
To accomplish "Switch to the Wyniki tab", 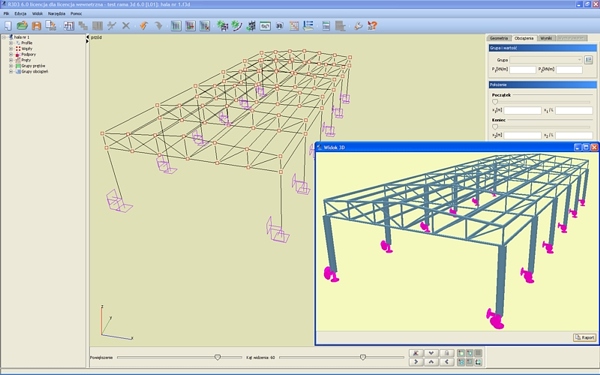I will 546,38.
